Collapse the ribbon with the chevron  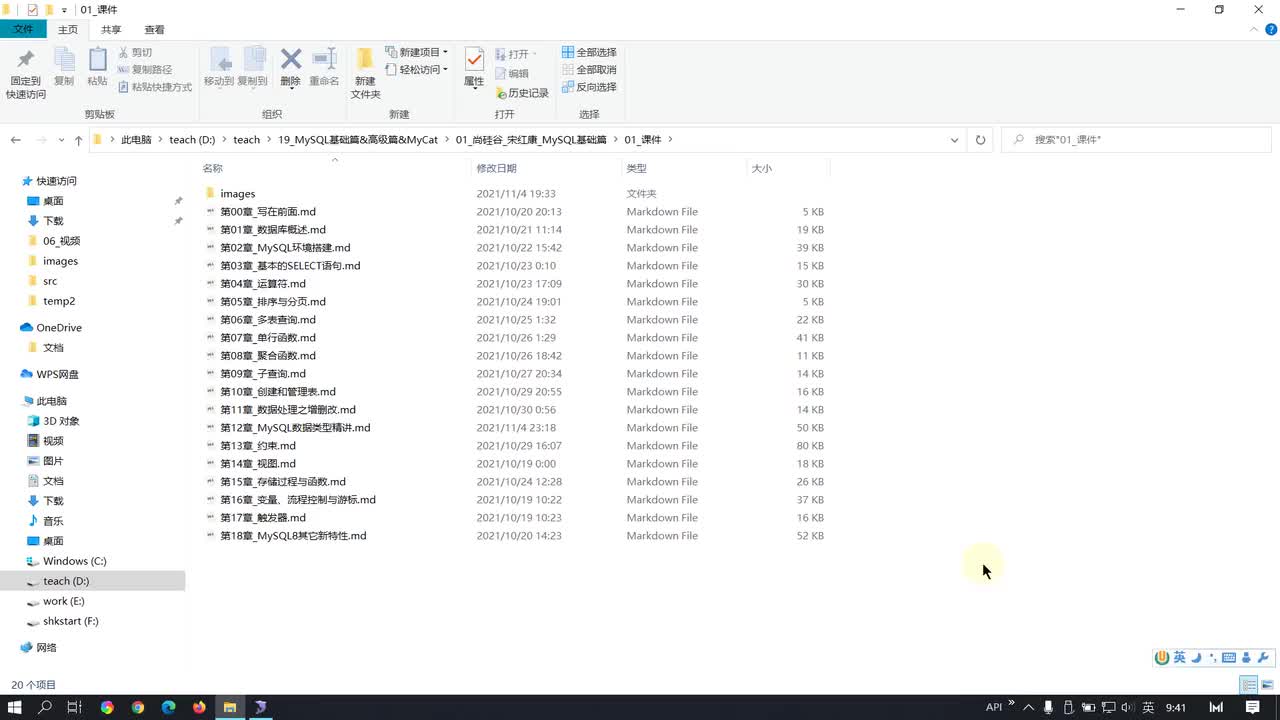[x=1255, y=30]
